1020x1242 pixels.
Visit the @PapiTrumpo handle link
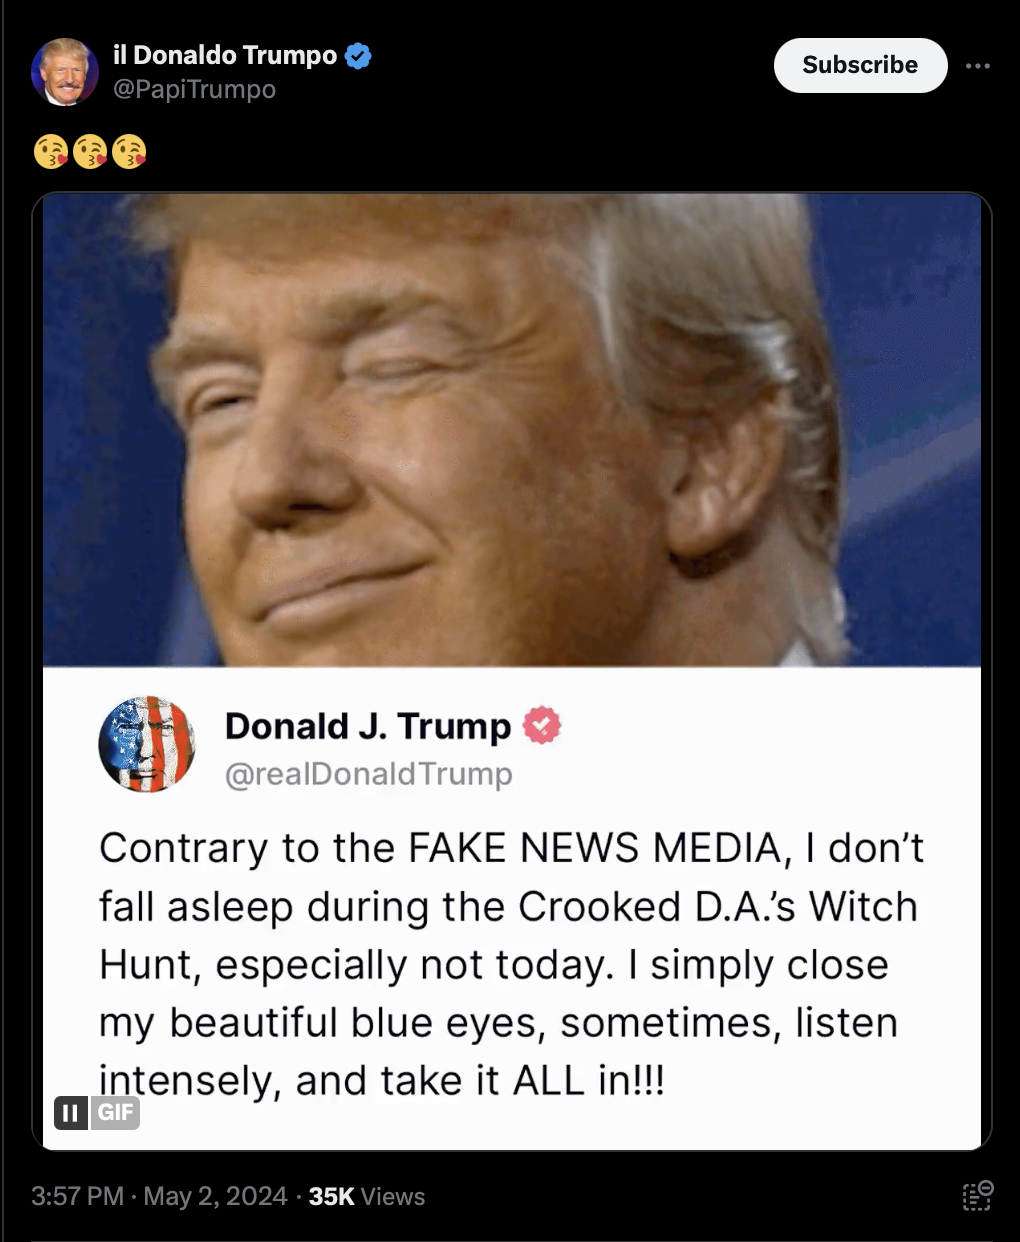coord(194,89)
